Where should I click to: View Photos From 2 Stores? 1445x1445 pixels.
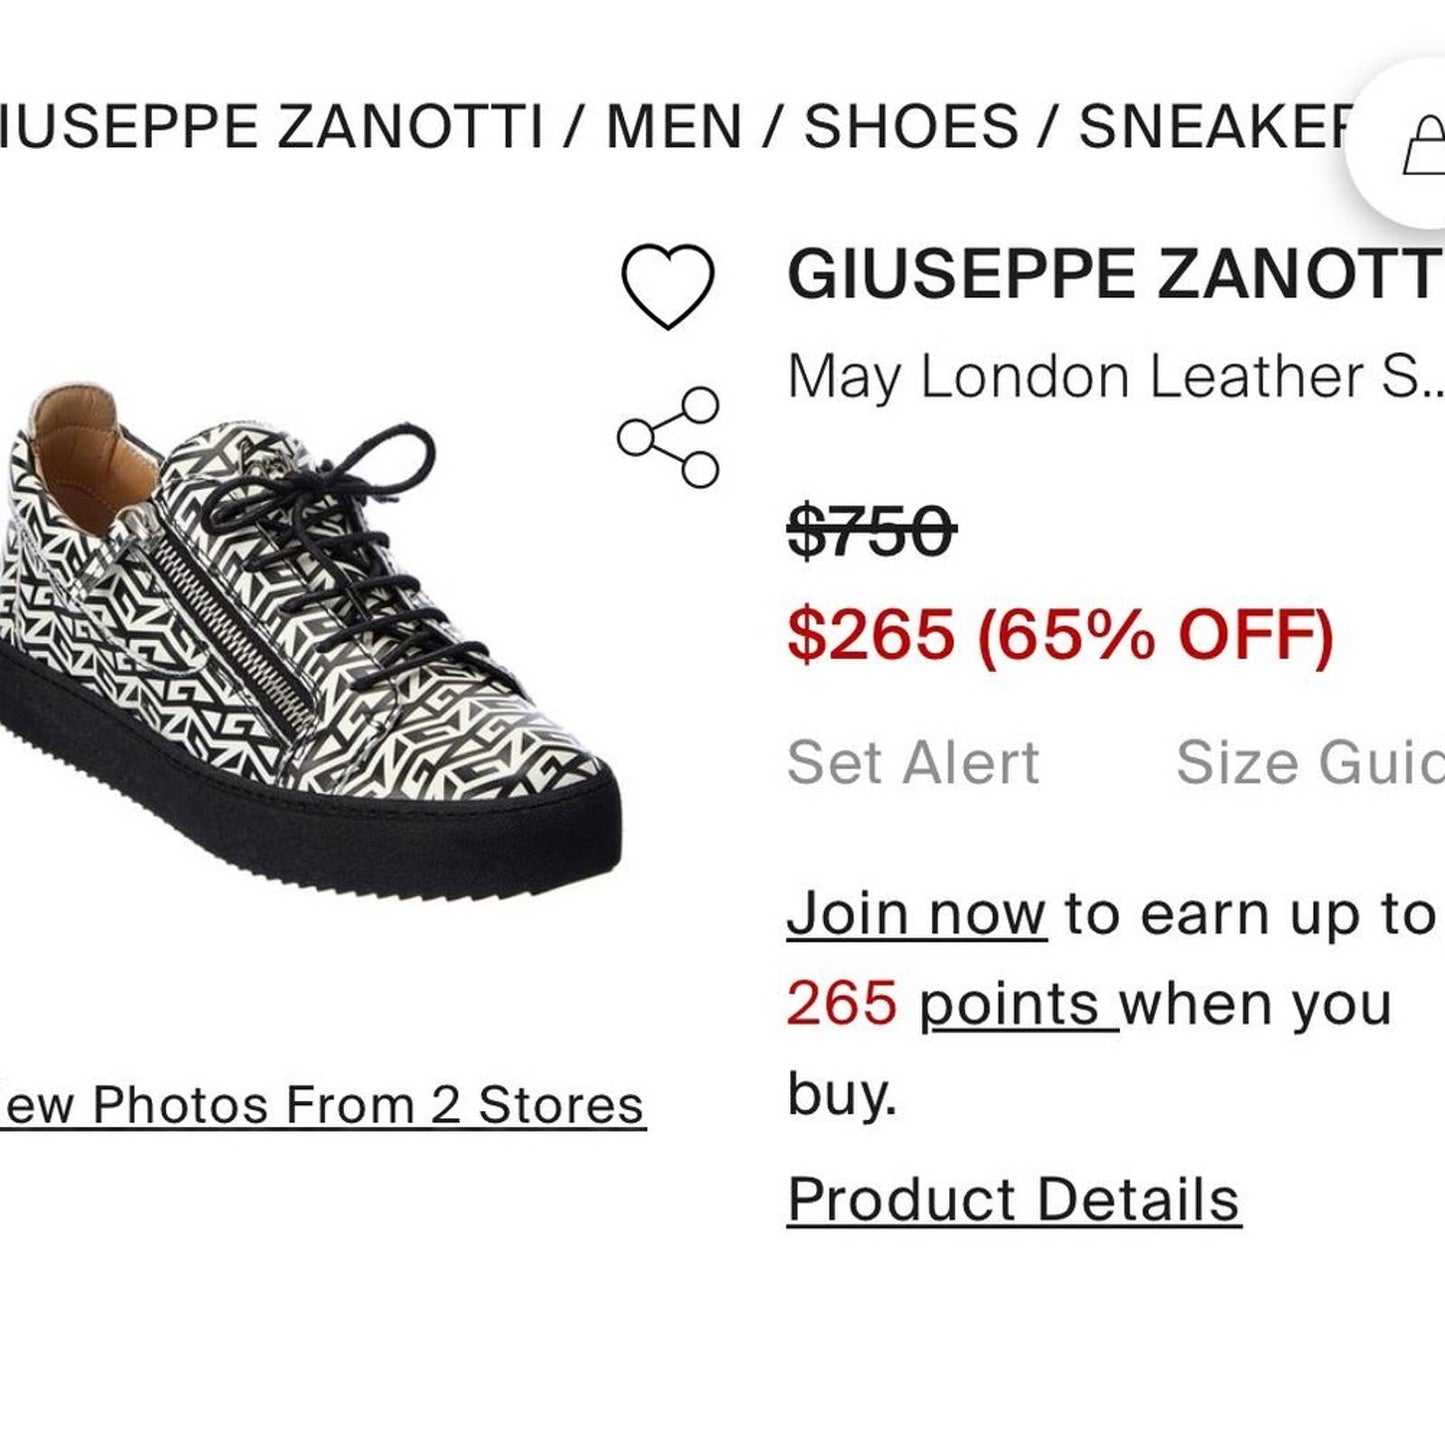pos(322,1105)
